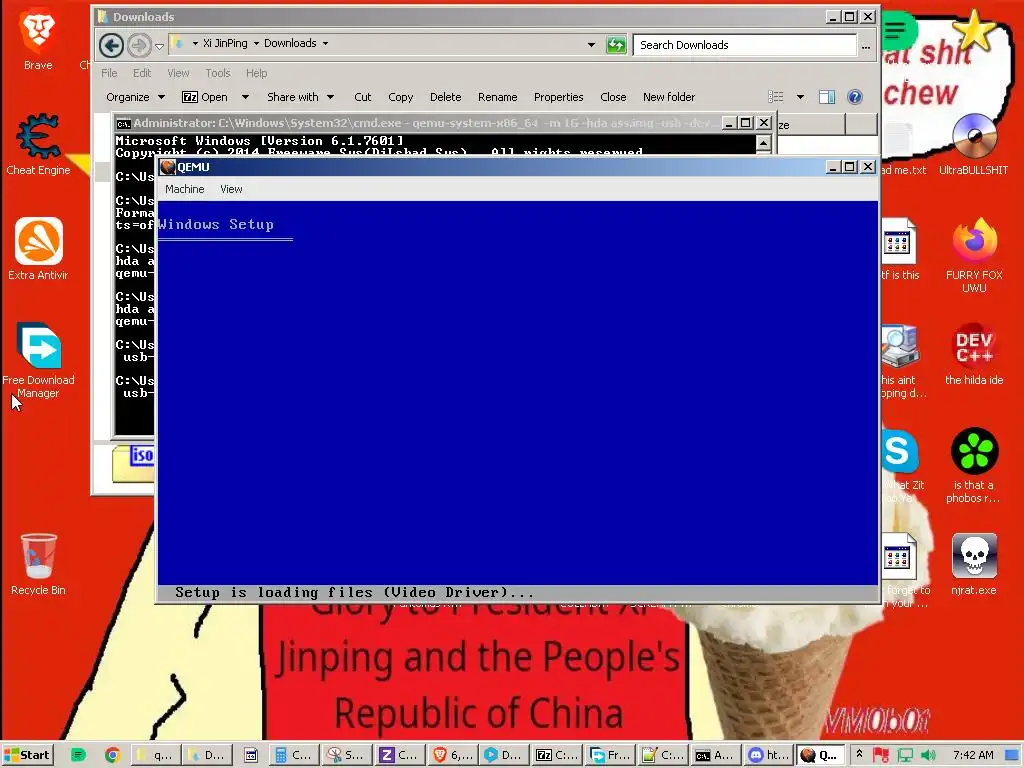Open UltraBULLSHIT disc icon on desktop

tap(974, 144)
